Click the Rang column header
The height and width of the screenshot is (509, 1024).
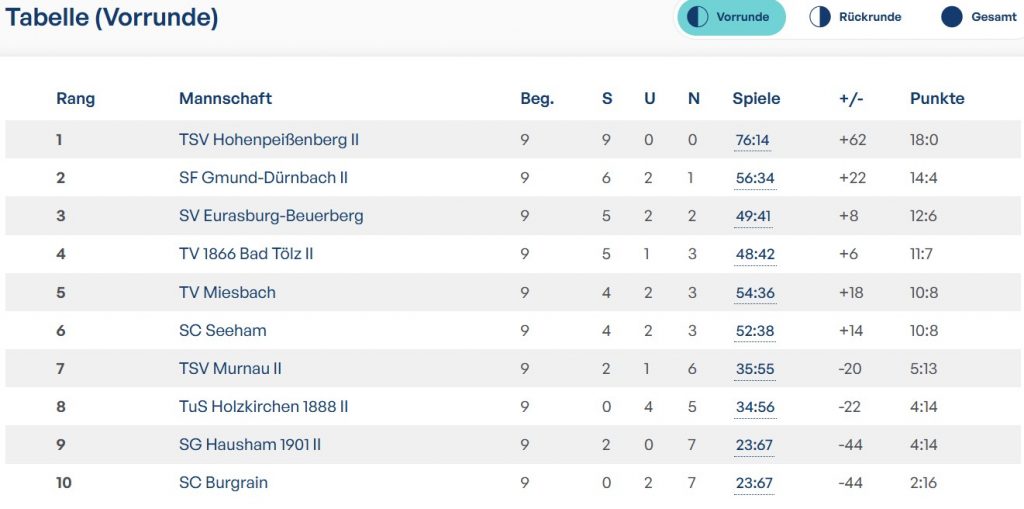click(x=75, y=98)
